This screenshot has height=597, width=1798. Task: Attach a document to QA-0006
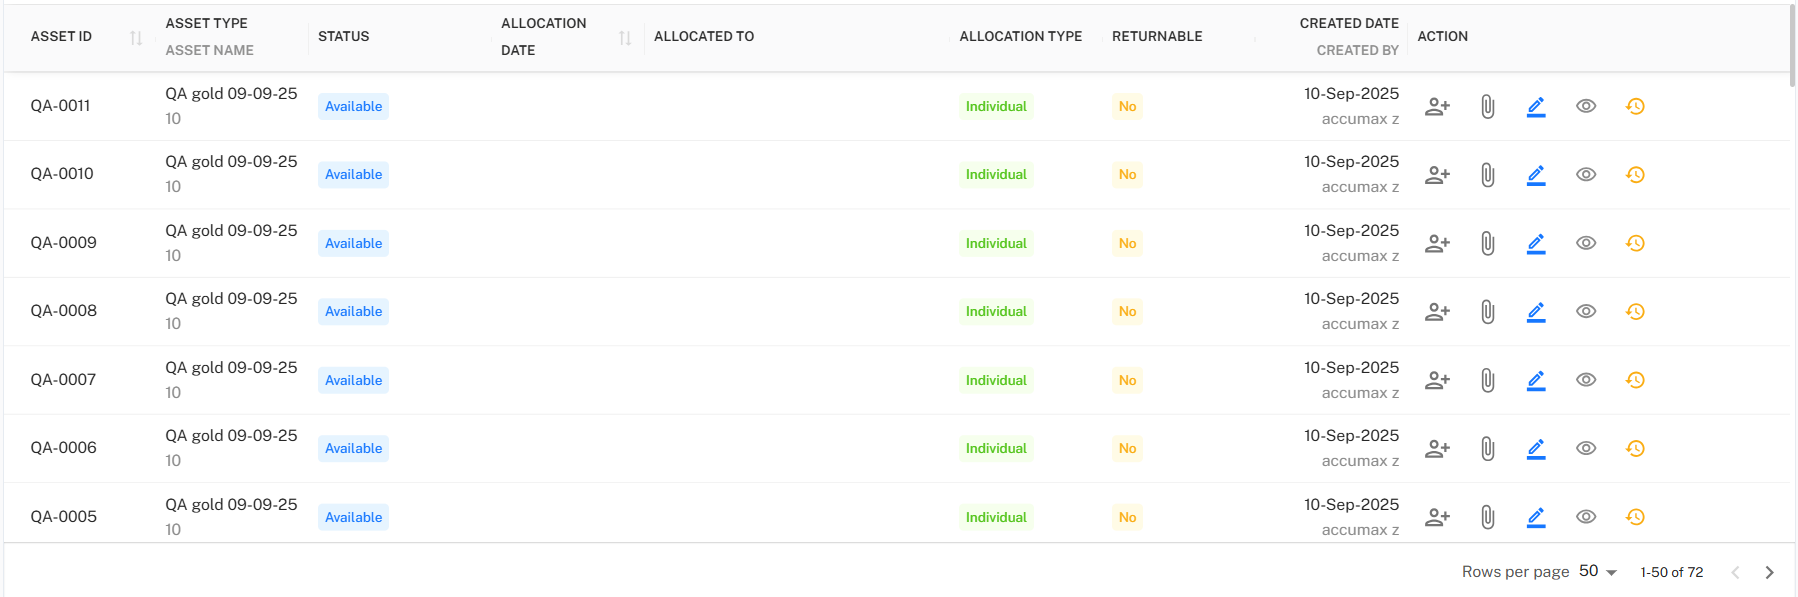pos(1487,448)
